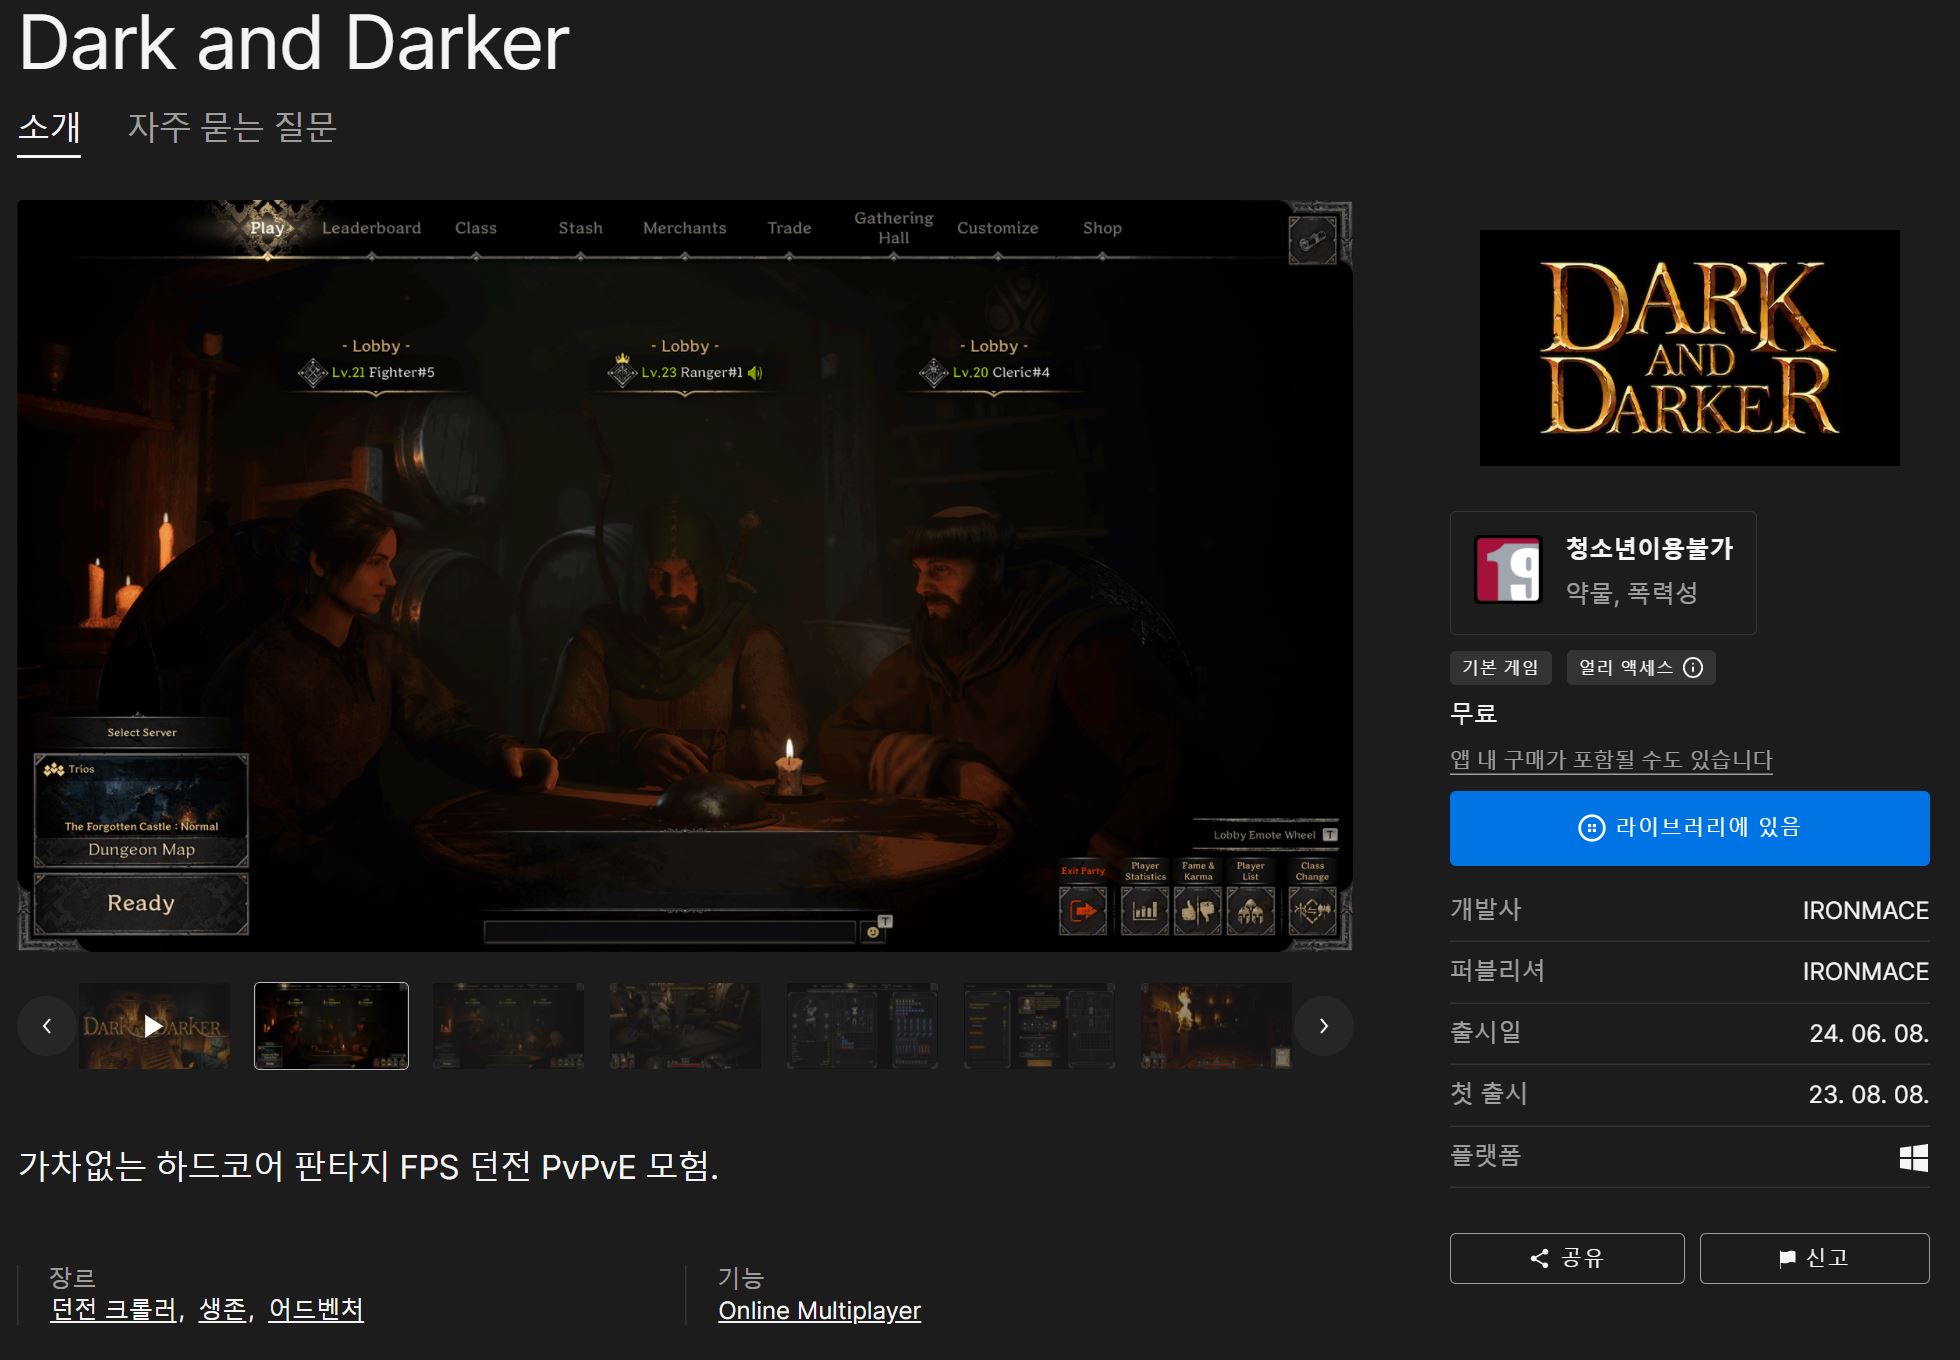Click the Player List helmets icon
The image size is (1960, 1360).
pyautogui.click(x=1250, y=910)
